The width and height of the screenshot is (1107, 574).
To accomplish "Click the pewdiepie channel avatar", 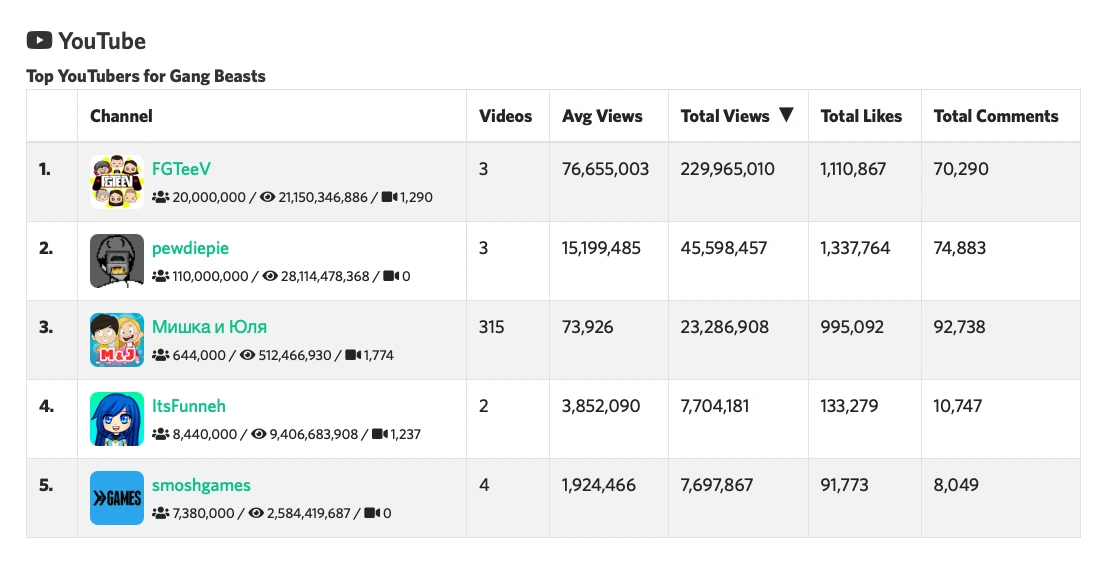I will click(x=117, y=261).
